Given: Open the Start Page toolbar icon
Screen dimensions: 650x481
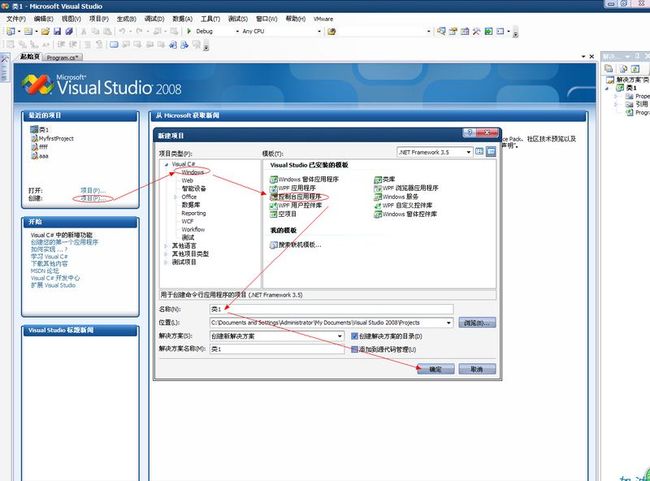Looking at the screenshot, I should [489, 31].
